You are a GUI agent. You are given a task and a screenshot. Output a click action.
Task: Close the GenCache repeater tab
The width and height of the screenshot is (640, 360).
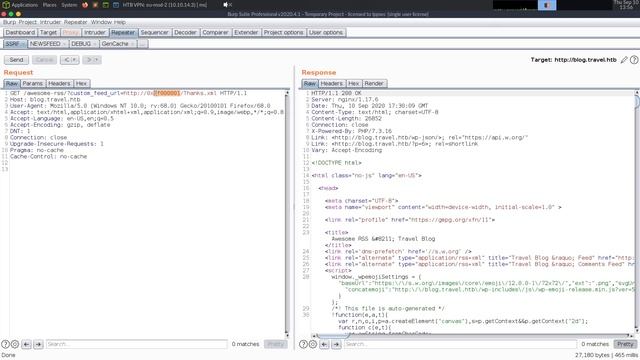click(133, 44)
